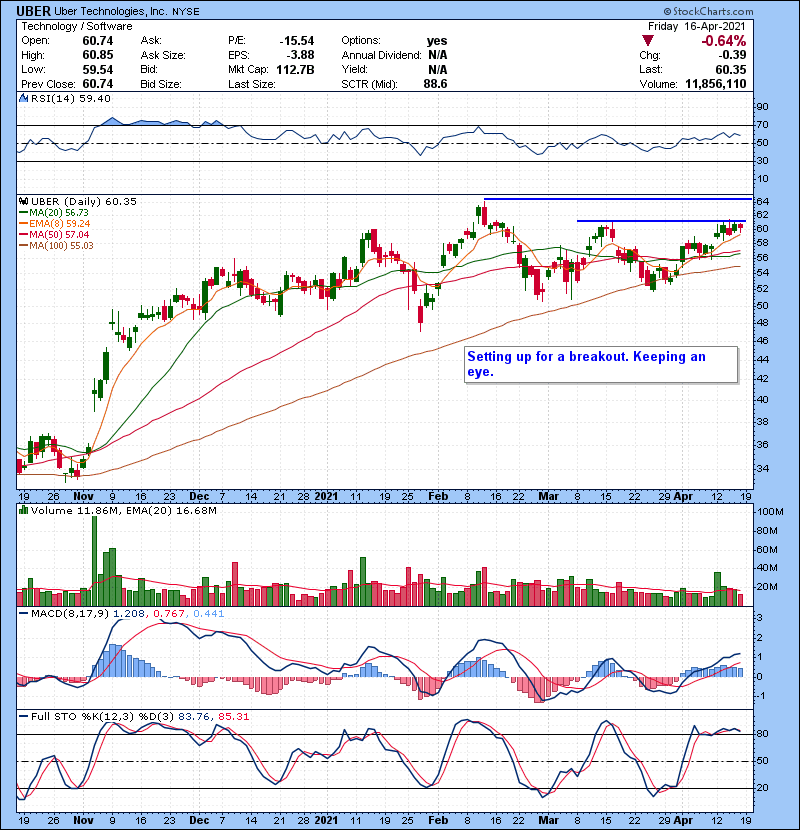Click the stochastic %D value 85.31
Screen dimensions: 800x830
(233, 717)
